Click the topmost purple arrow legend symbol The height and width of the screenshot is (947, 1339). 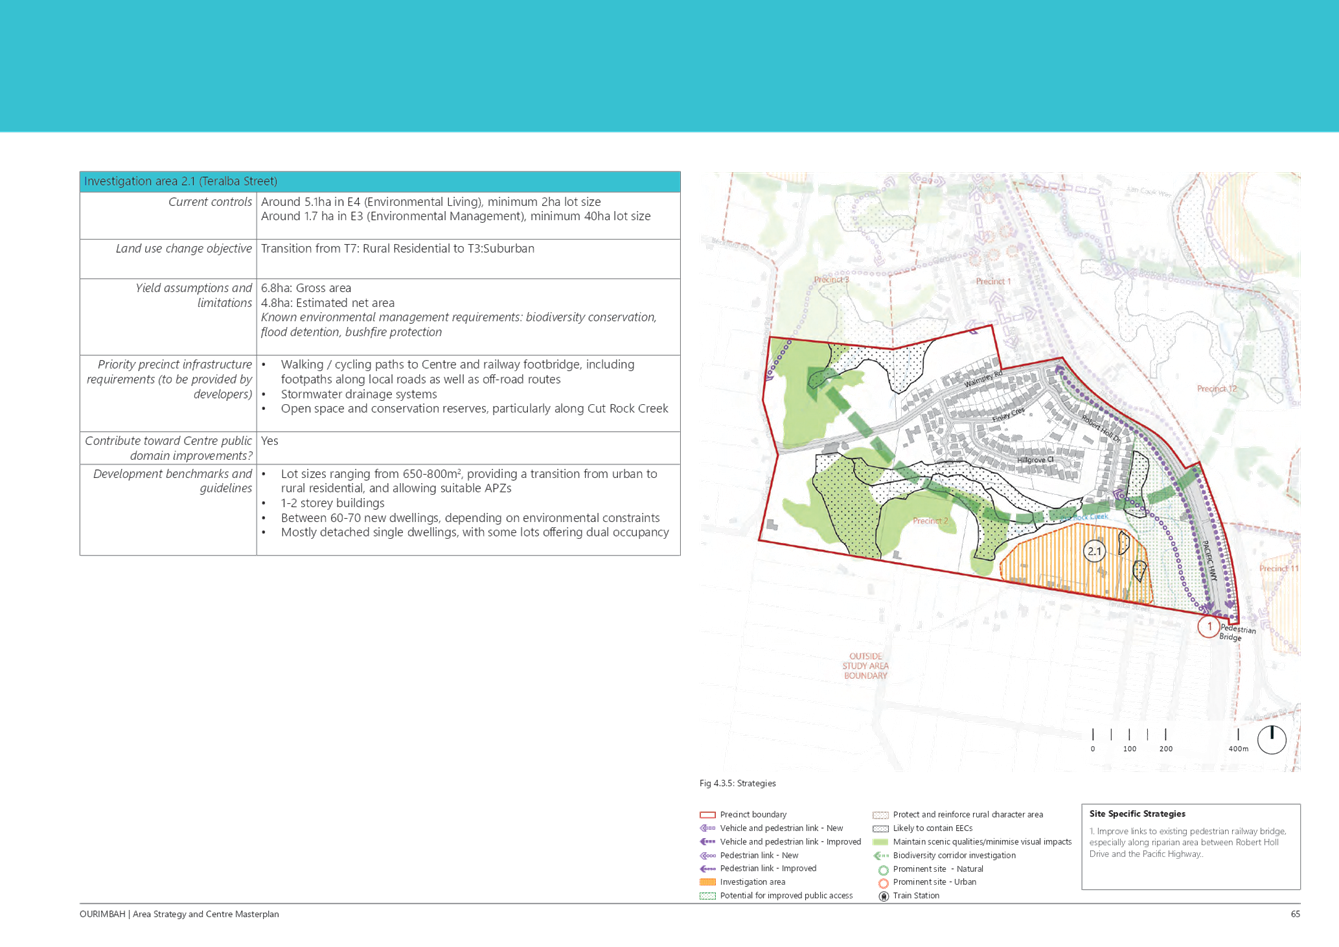(x=708, y=829)
